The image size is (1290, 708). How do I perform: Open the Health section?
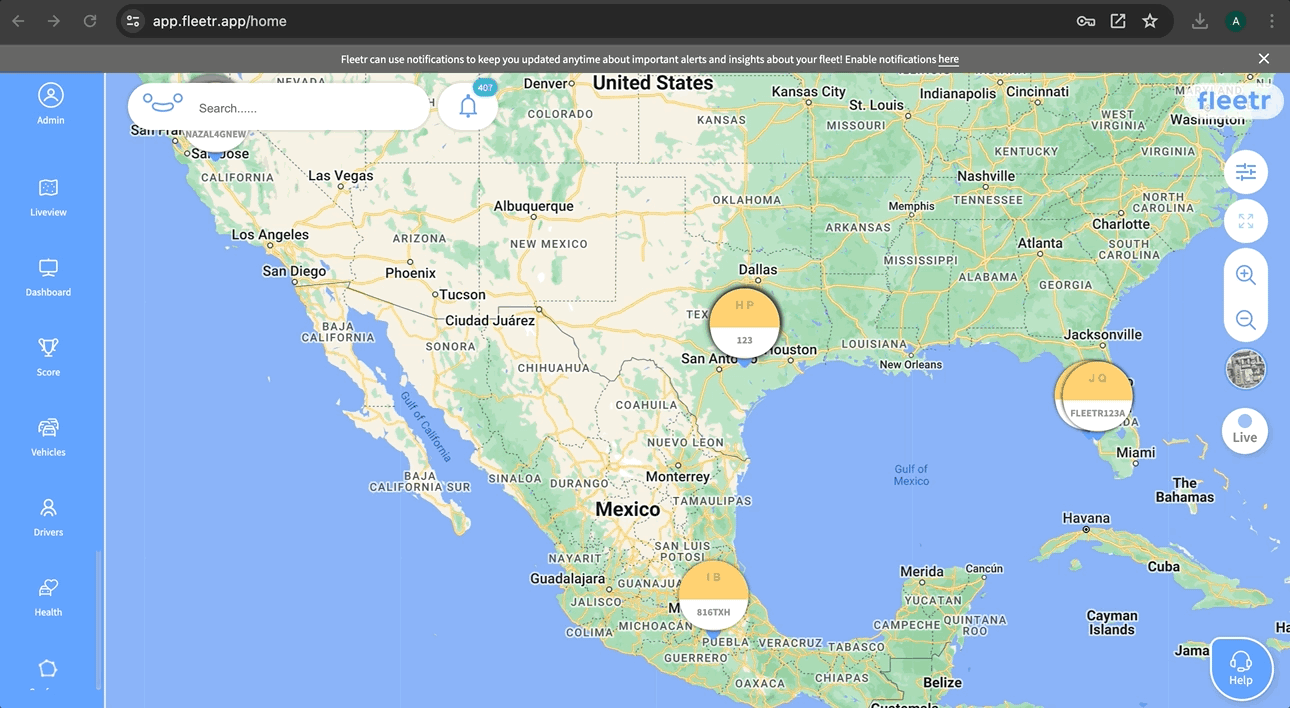[x=48, y=597]
